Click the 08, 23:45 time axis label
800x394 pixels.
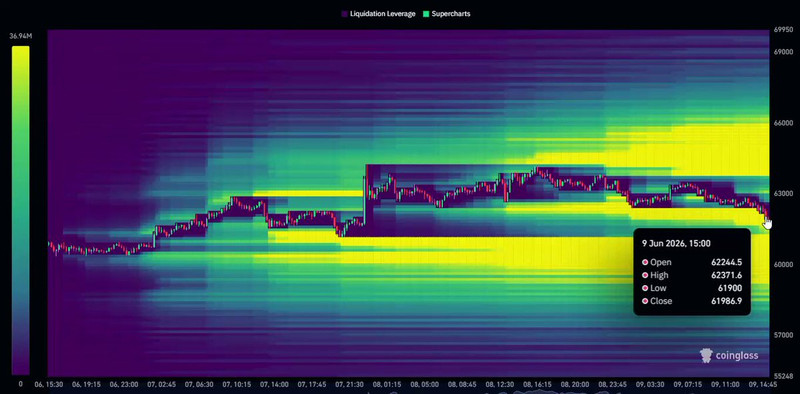pyautogui.click(x=613, y=384)
